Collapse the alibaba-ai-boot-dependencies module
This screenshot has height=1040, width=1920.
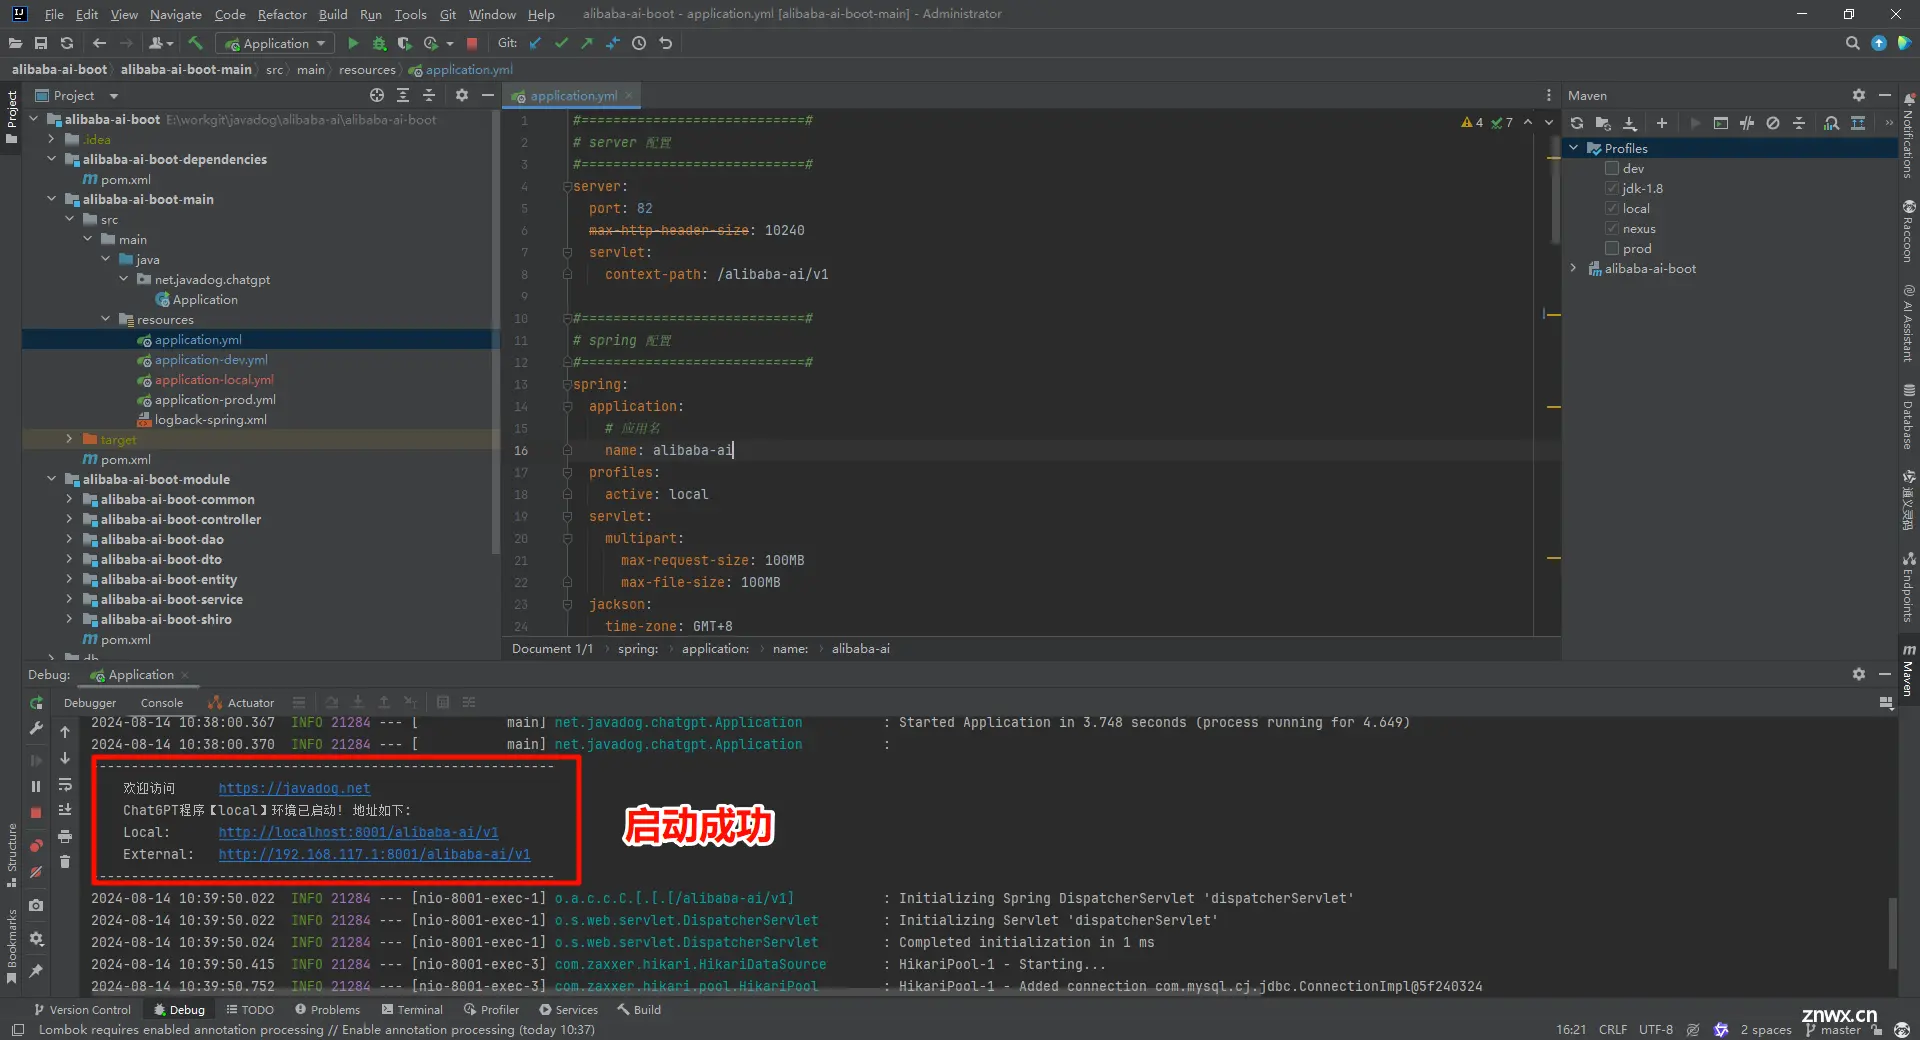[x=51, y=159]
